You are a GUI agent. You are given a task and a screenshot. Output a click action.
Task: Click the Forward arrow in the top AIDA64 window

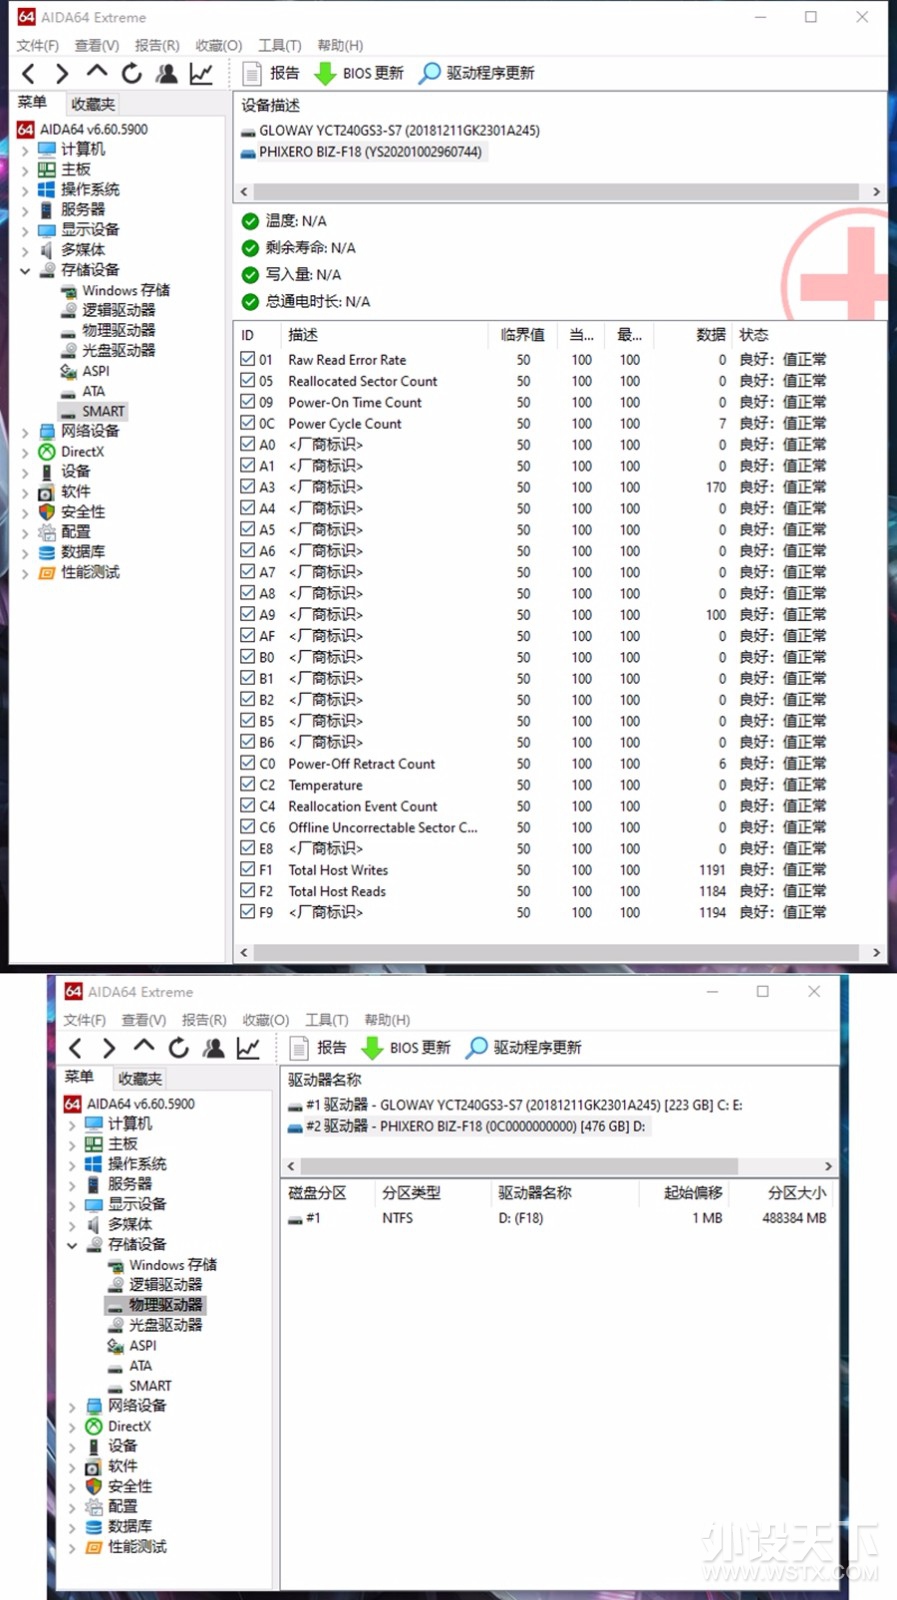click(x=62, y=73)
